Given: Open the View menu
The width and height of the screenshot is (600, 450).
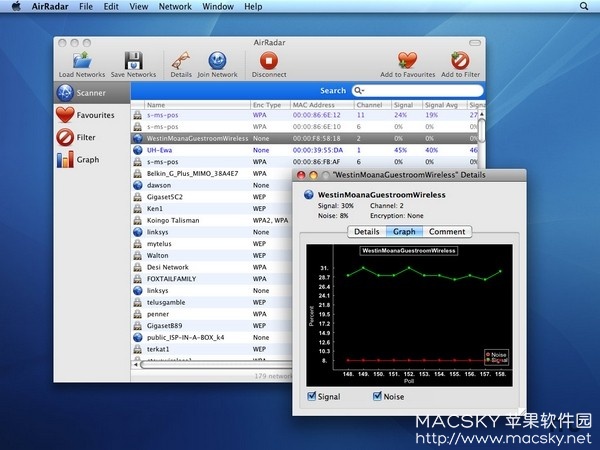Looking at the screenshot, I should coord(139,6).
